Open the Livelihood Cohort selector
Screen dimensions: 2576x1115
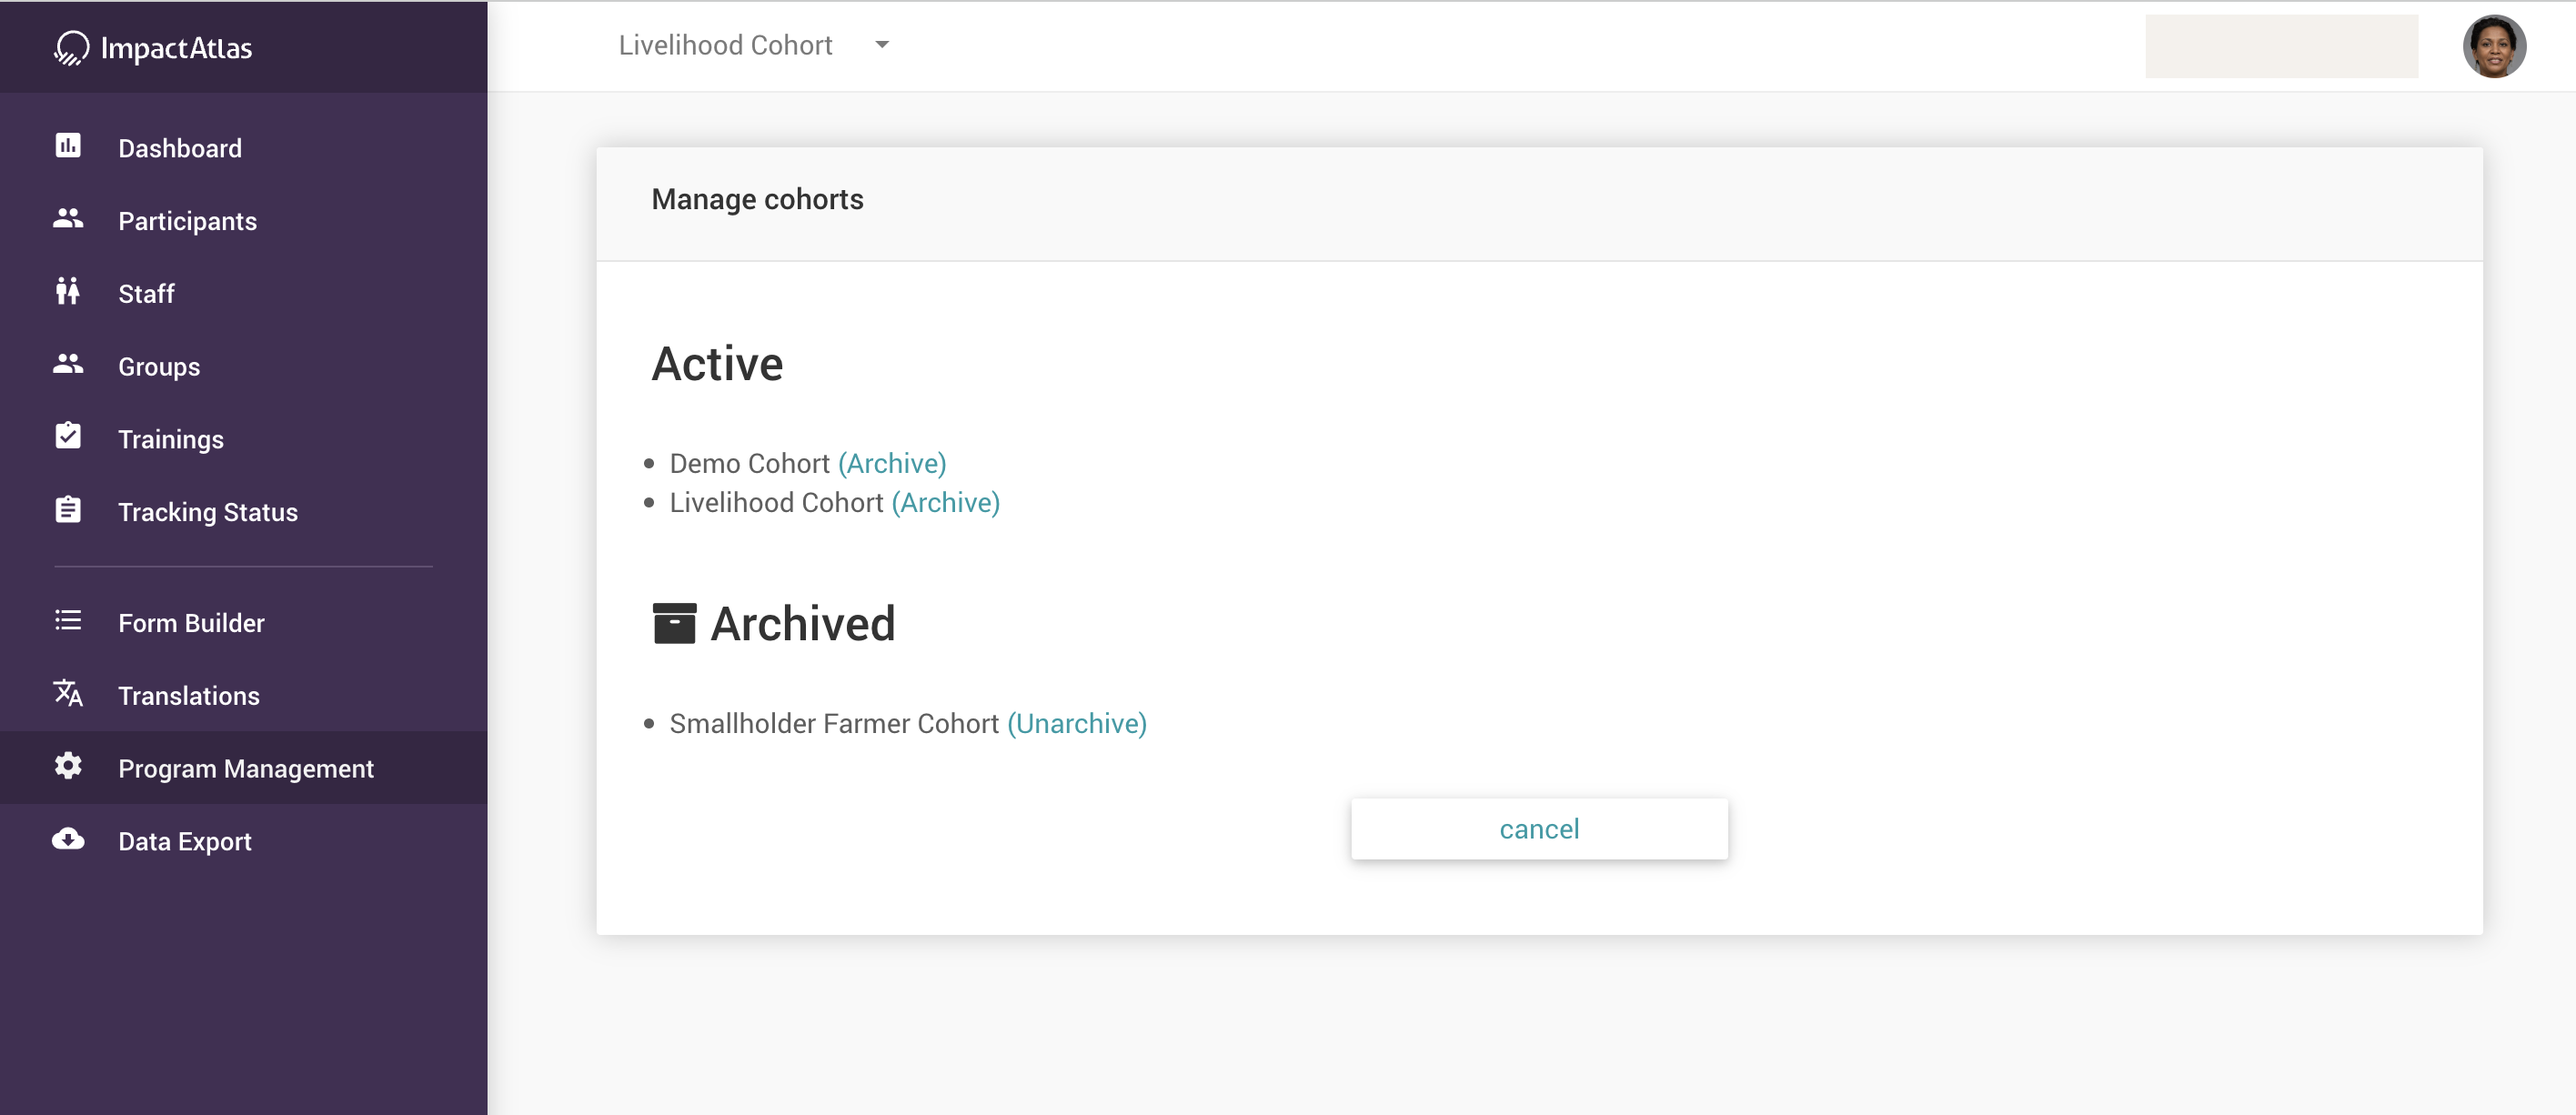(x=725, y=45)
